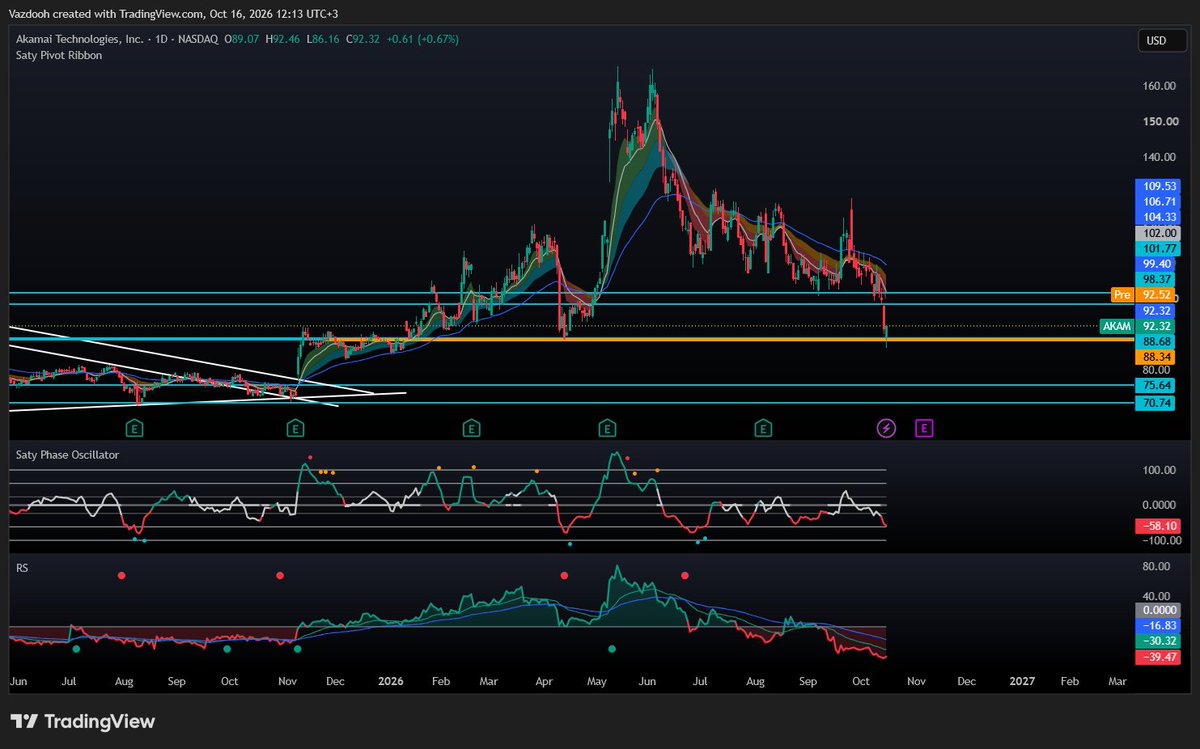Click the earnings marker above Aug 2026
The width and height of the screenshot is (1200, 749).
tap(763, 429)
